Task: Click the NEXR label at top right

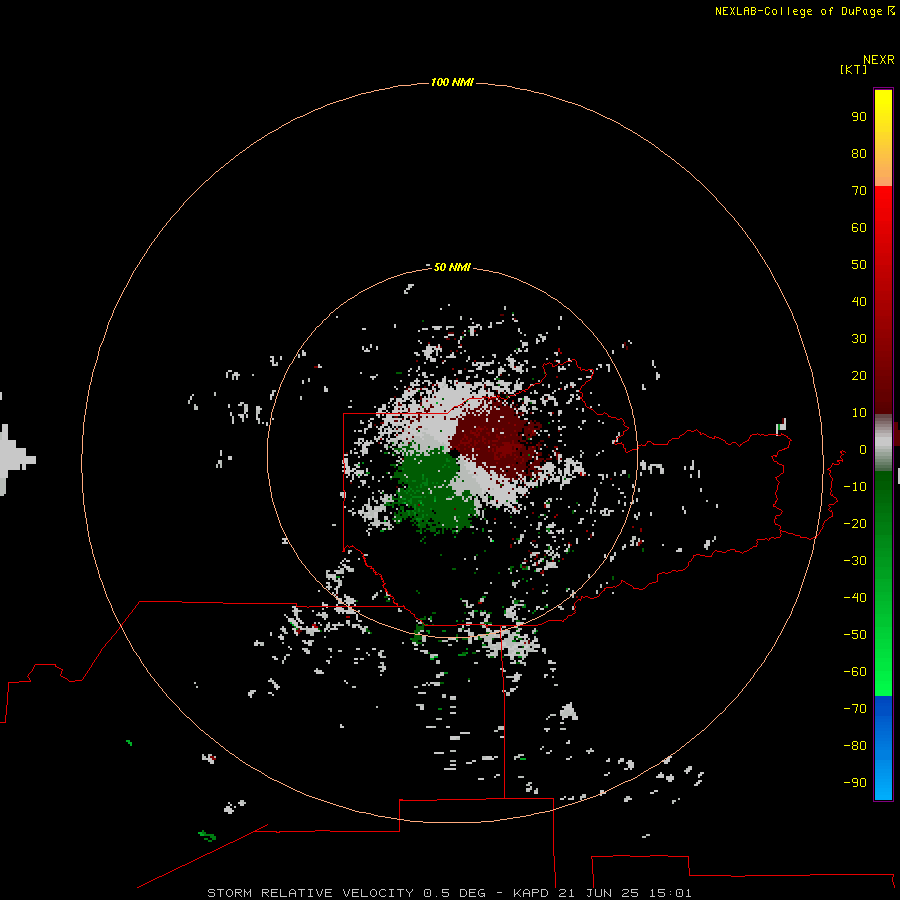Action: pyautogui.click(x=879, y=60)
